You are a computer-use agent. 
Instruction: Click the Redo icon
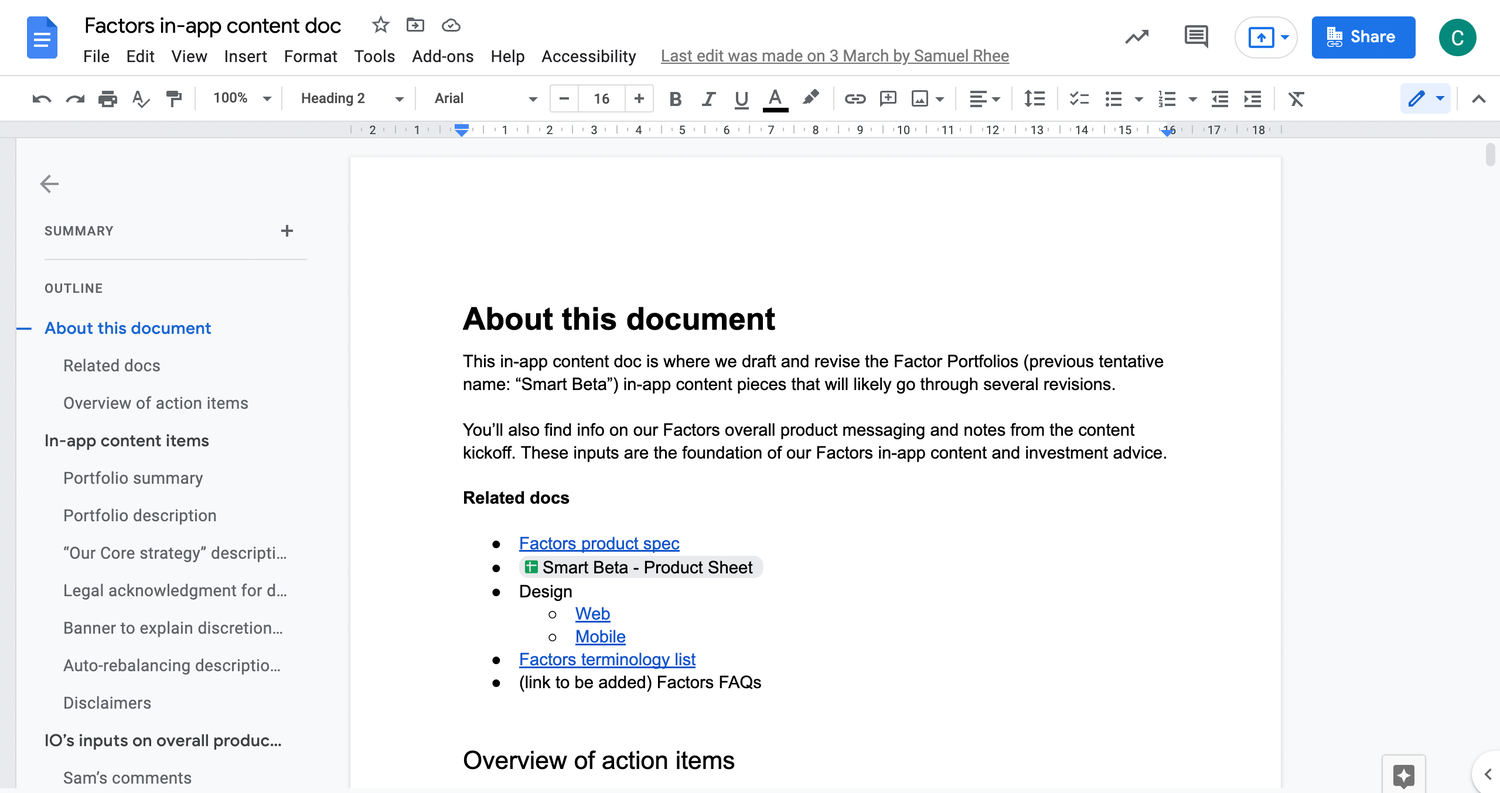coord(75,98)
